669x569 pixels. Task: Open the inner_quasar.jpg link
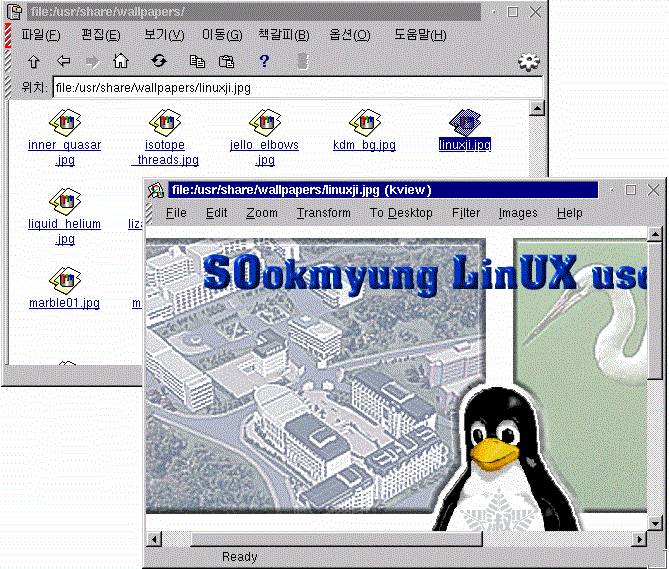tap(64, 153)
